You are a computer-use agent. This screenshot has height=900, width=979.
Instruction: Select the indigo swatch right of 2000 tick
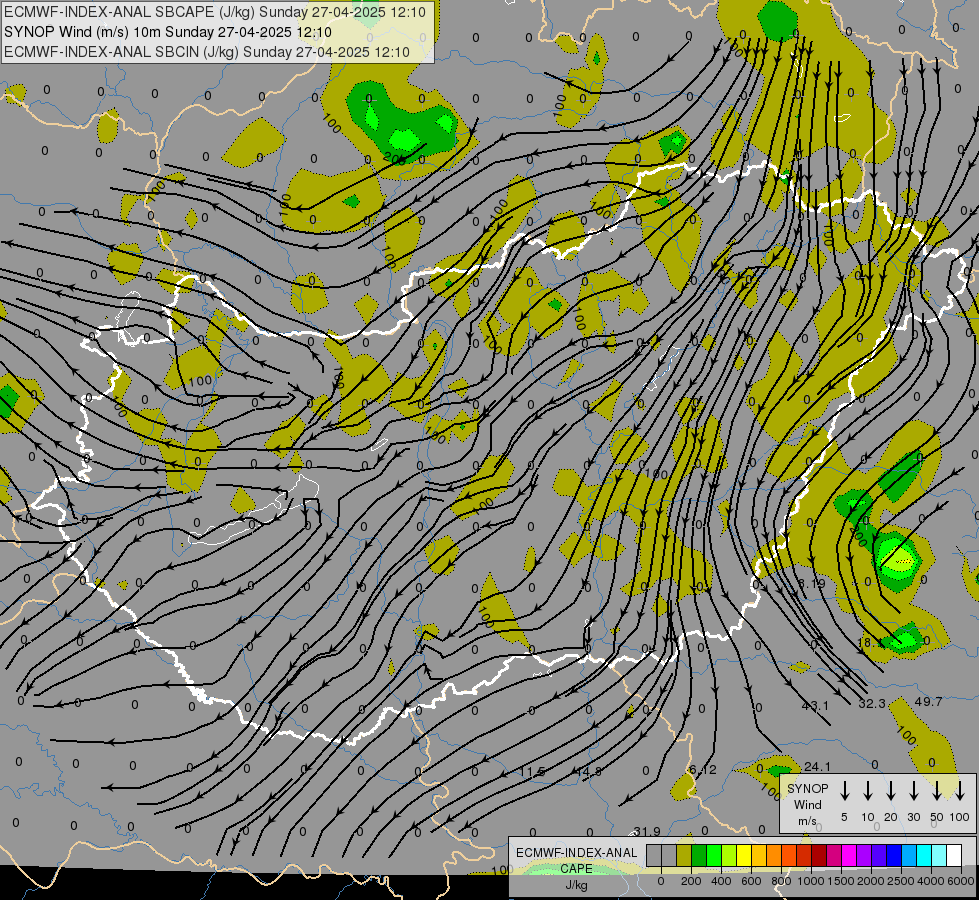878,855
